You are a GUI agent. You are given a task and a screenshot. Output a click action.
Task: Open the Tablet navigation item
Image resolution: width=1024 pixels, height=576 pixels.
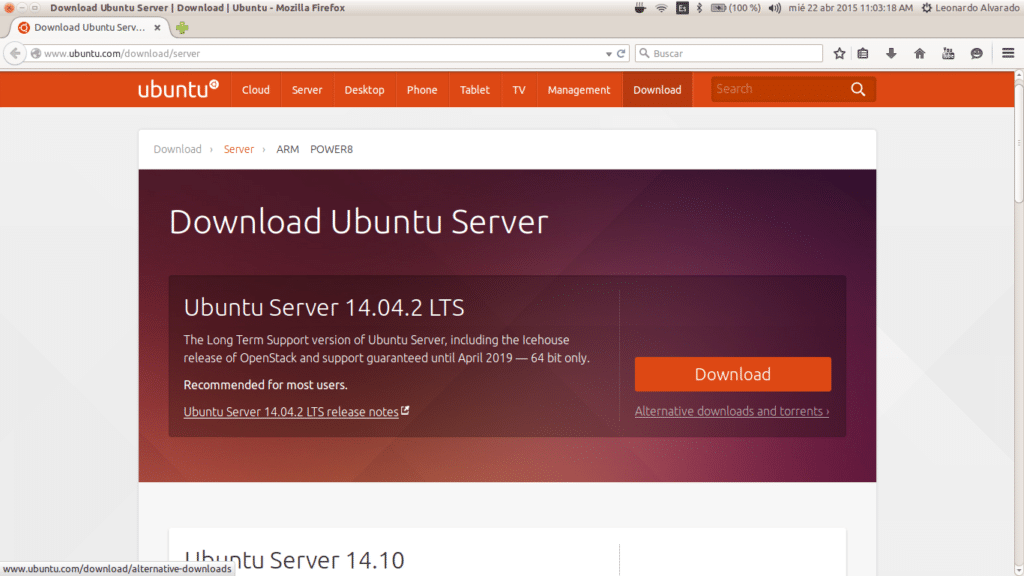[475, 90]
